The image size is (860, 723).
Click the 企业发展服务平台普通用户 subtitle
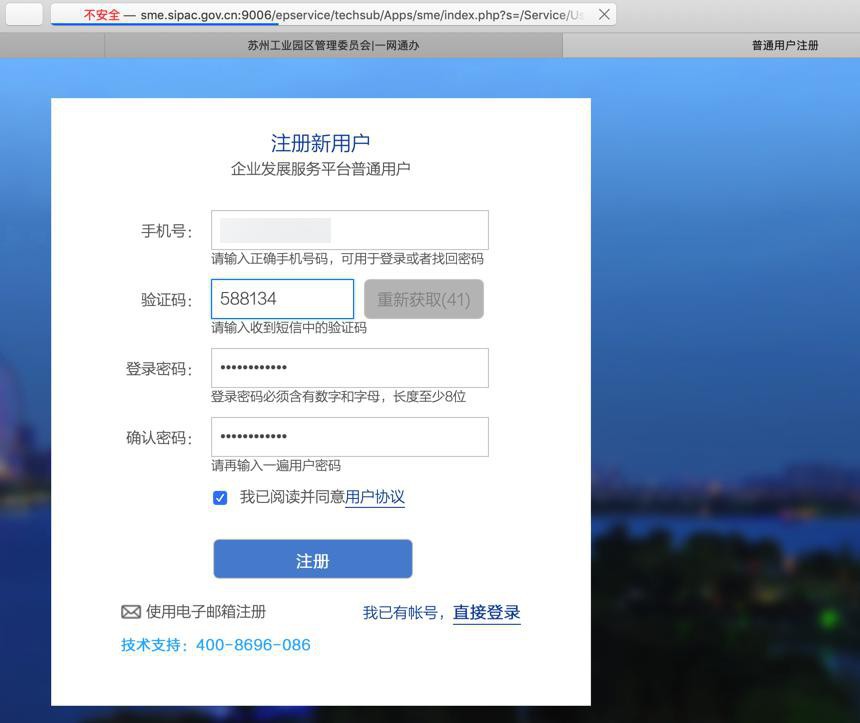320,169
